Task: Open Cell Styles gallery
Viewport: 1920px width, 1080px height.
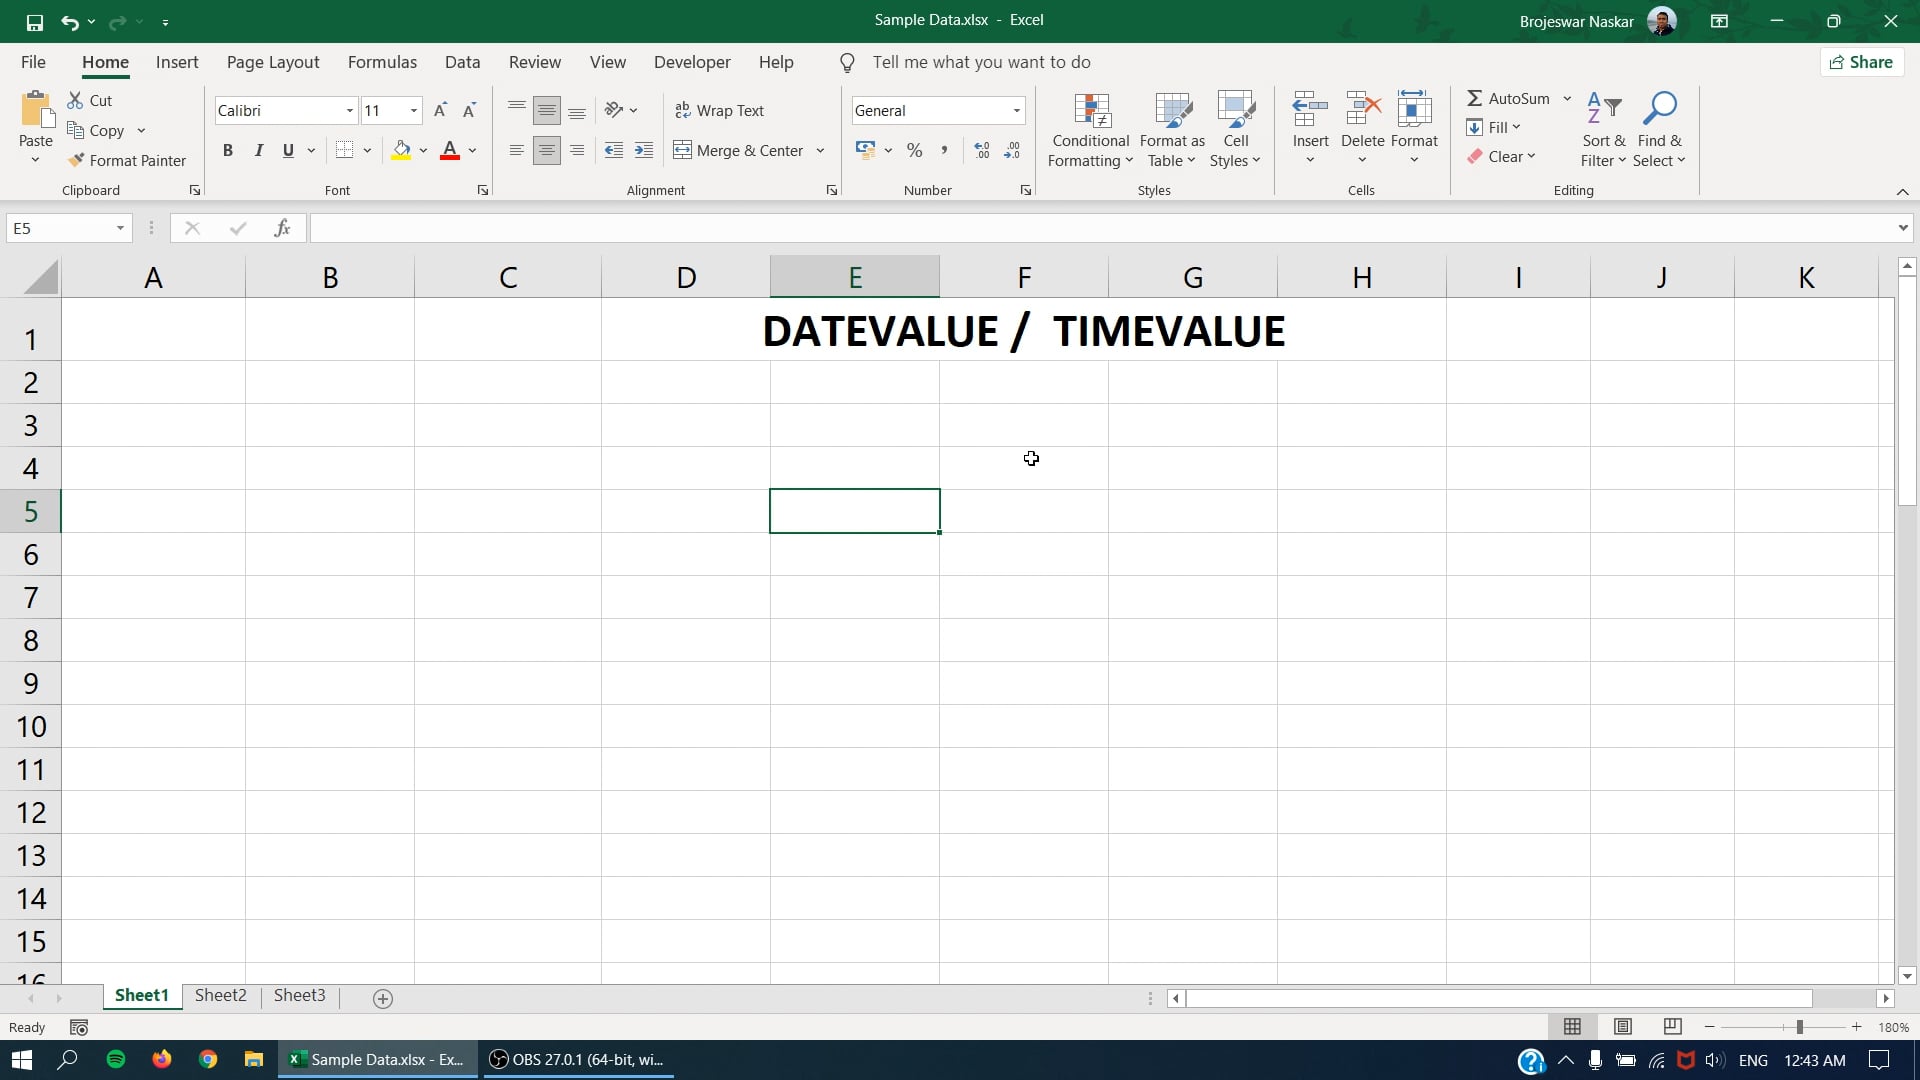Action: (x=1236, y=131)
